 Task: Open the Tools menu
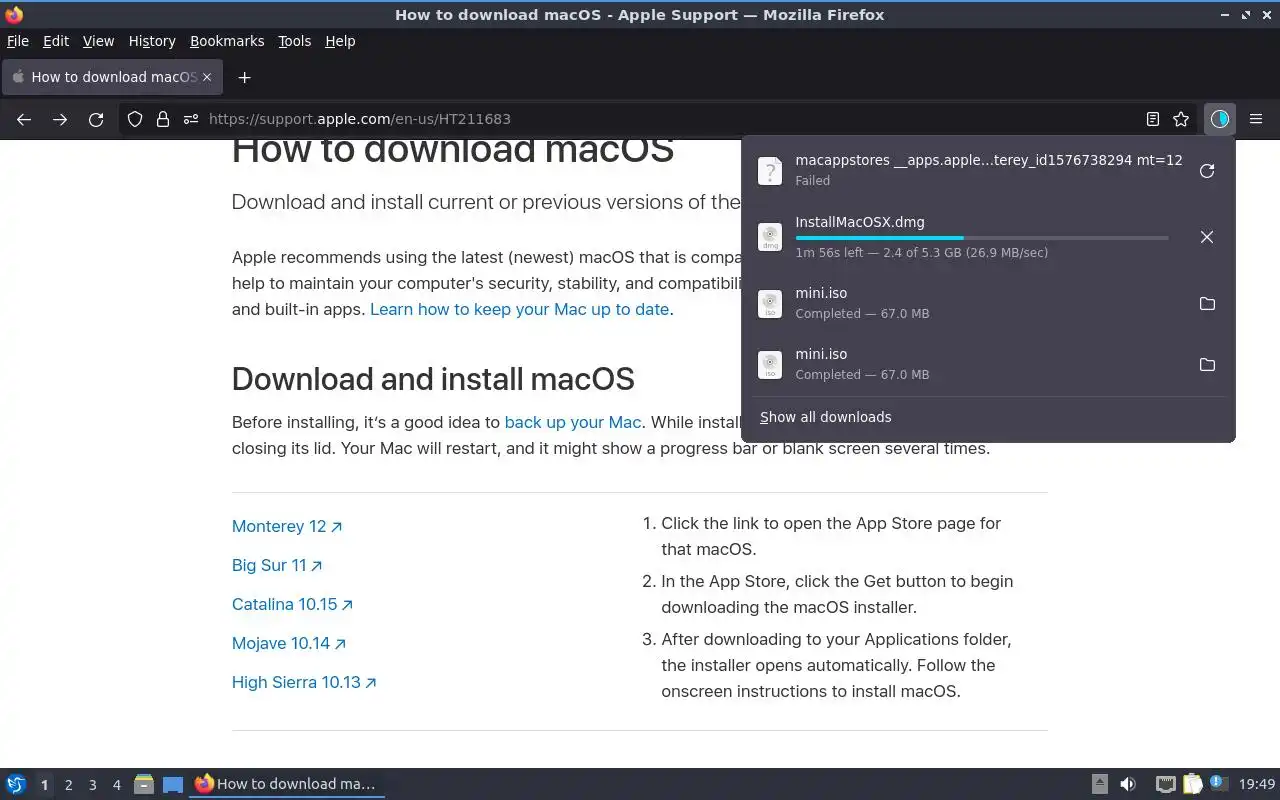click(x=295, y=41)
